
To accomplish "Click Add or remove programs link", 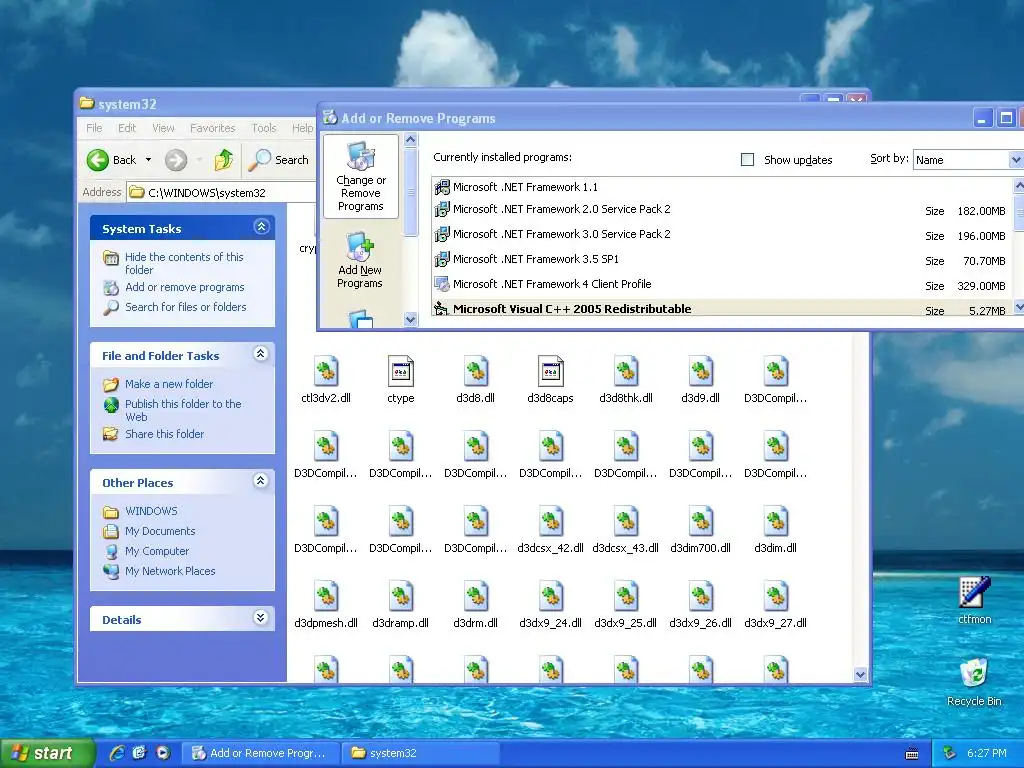I will [x=185, y=287].
